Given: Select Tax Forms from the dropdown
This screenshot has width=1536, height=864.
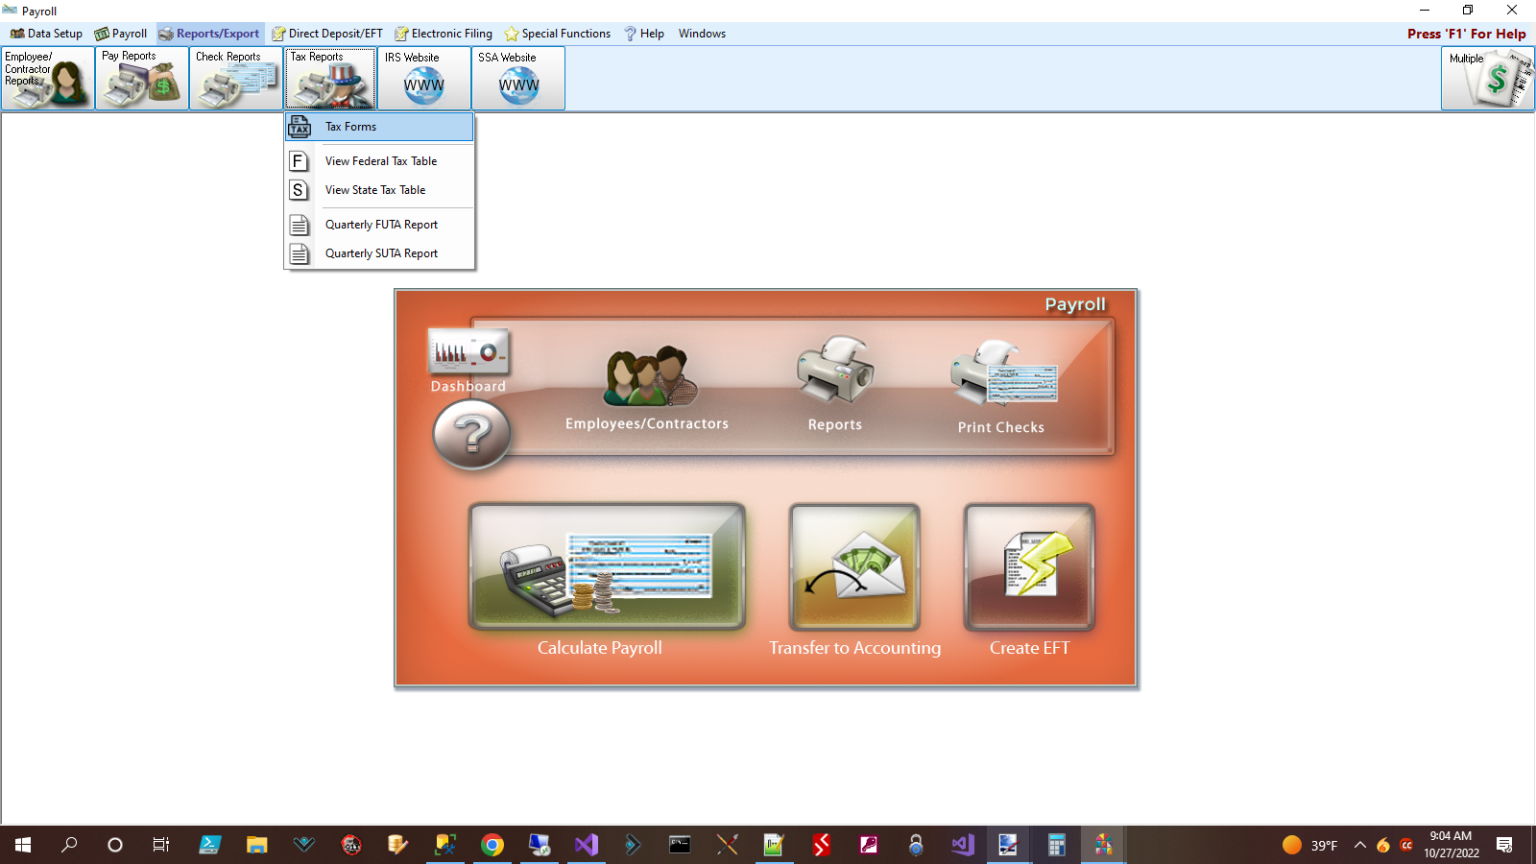Looking at the screenshot, I should pyautogui.click(x=351, y=127).
